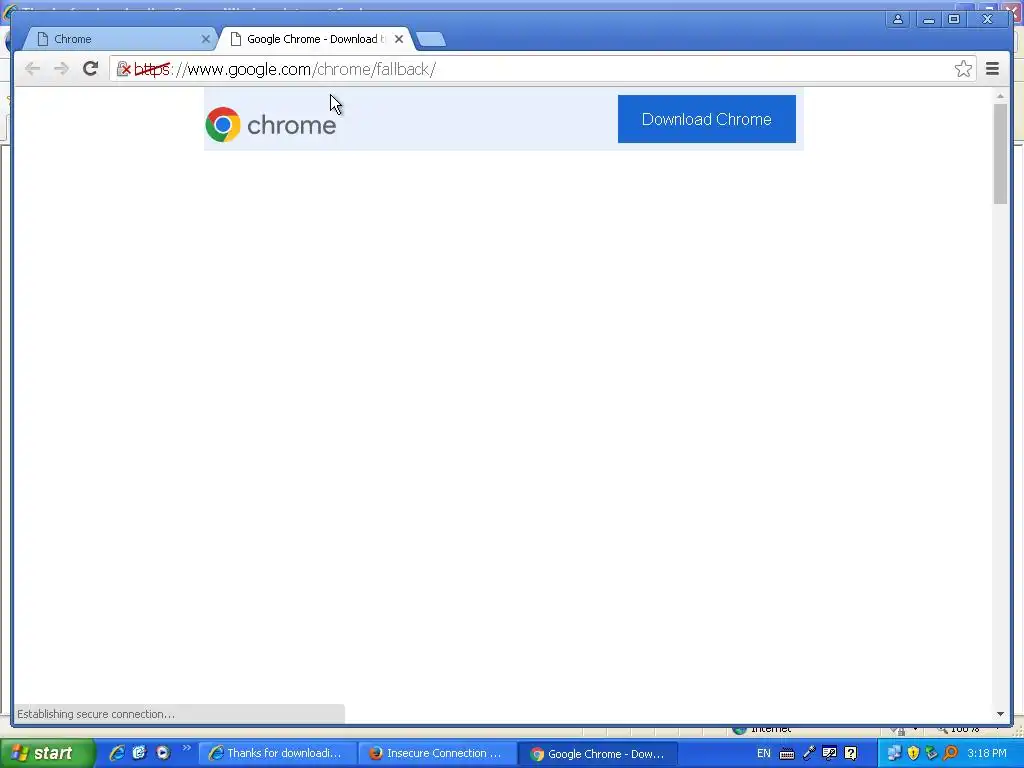Click the Download Chrome button
1024x768 pixels.
tap(707, 119)
